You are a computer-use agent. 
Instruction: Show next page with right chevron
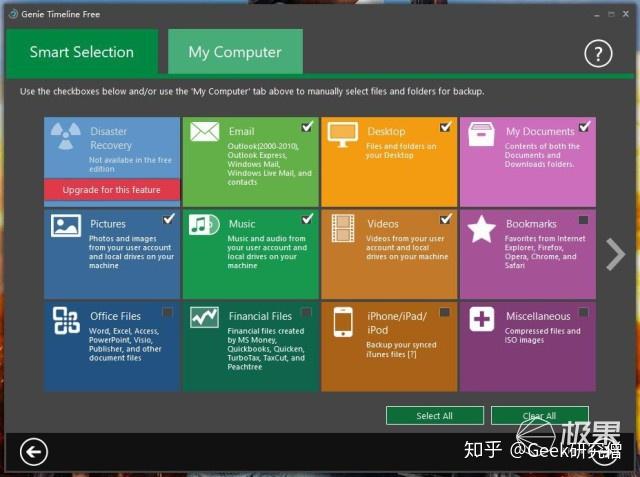coord(616,255)
